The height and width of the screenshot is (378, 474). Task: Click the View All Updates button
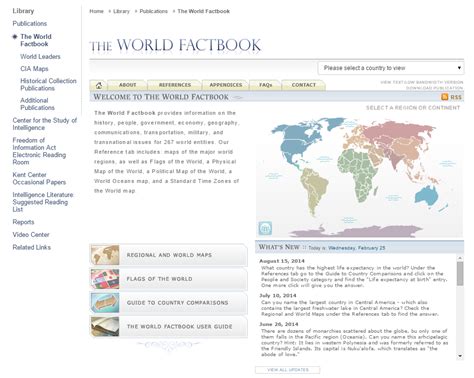[x=288, y=370]
